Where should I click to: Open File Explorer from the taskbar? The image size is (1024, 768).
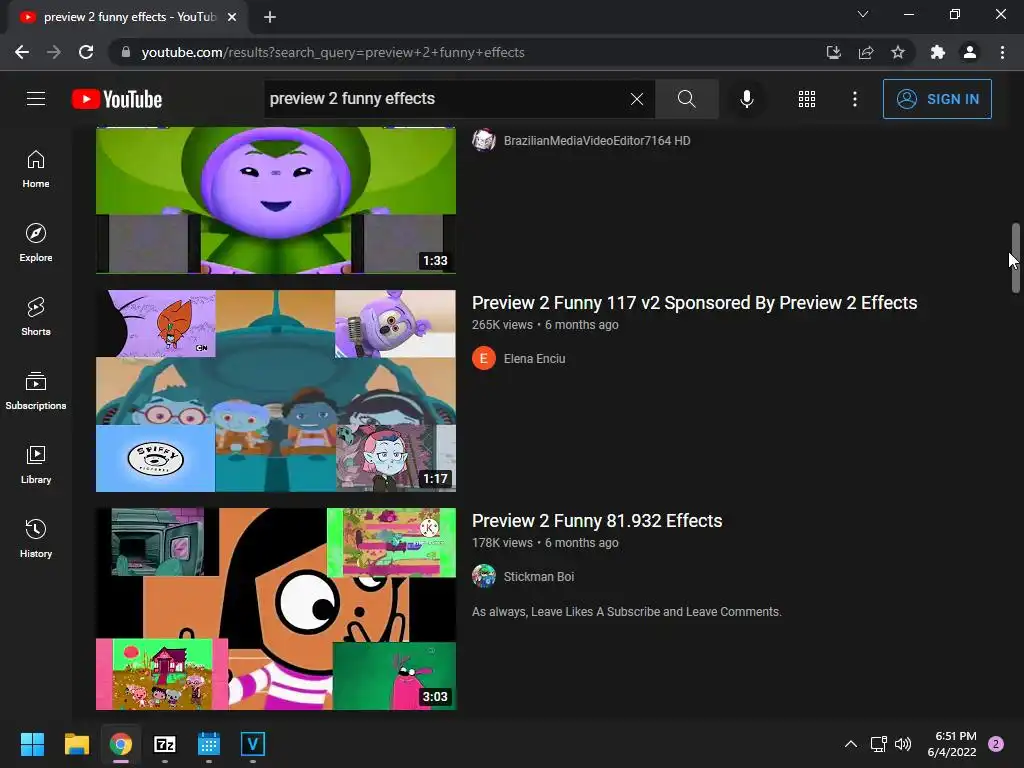click(76, 744)
